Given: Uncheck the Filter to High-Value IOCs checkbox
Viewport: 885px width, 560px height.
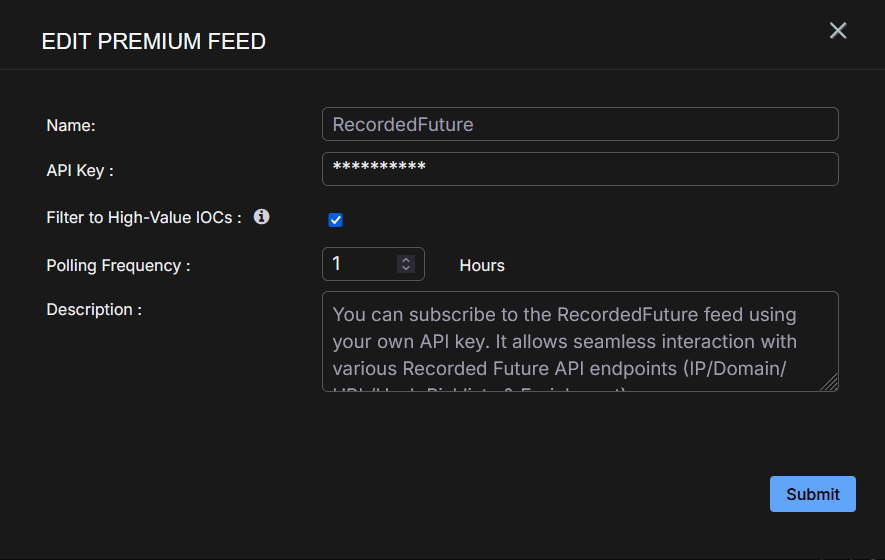Looking at the screenshot, I should point(336,220).
